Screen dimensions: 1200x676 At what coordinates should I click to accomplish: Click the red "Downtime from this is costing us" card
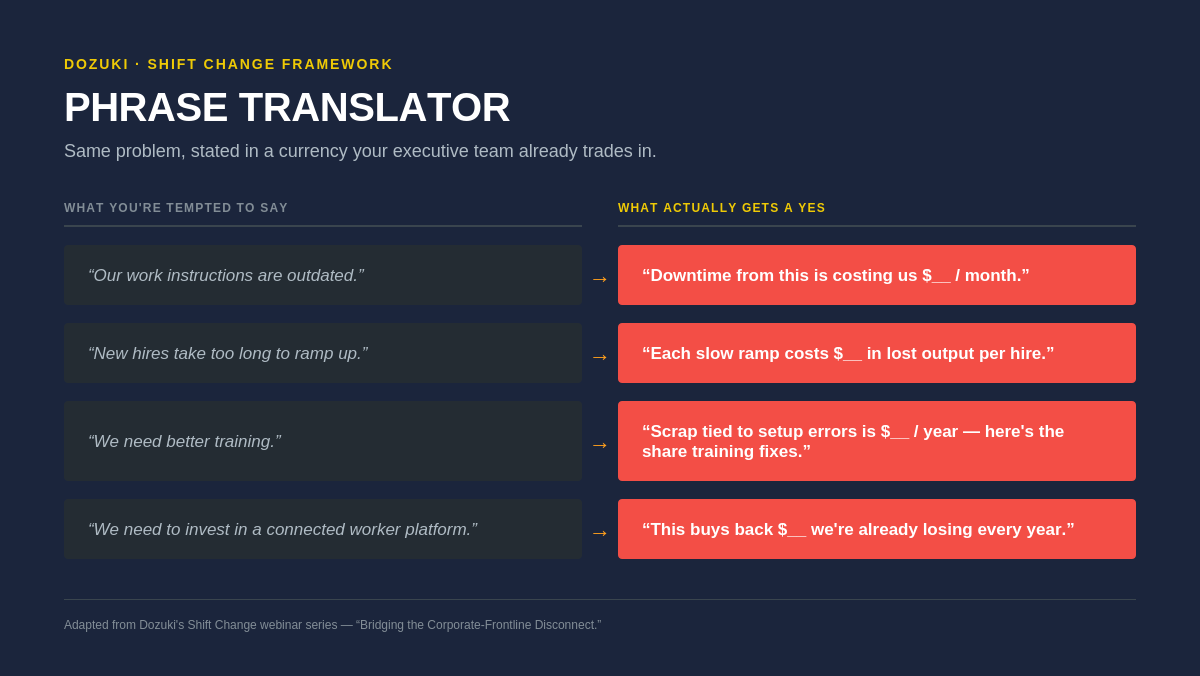point(877,275)
